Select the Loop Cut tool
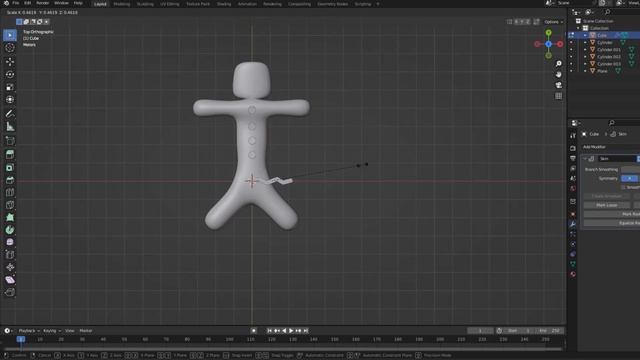The height and width of the screenshot is (360, 640). pyautogui.click(x=10, y=192)
